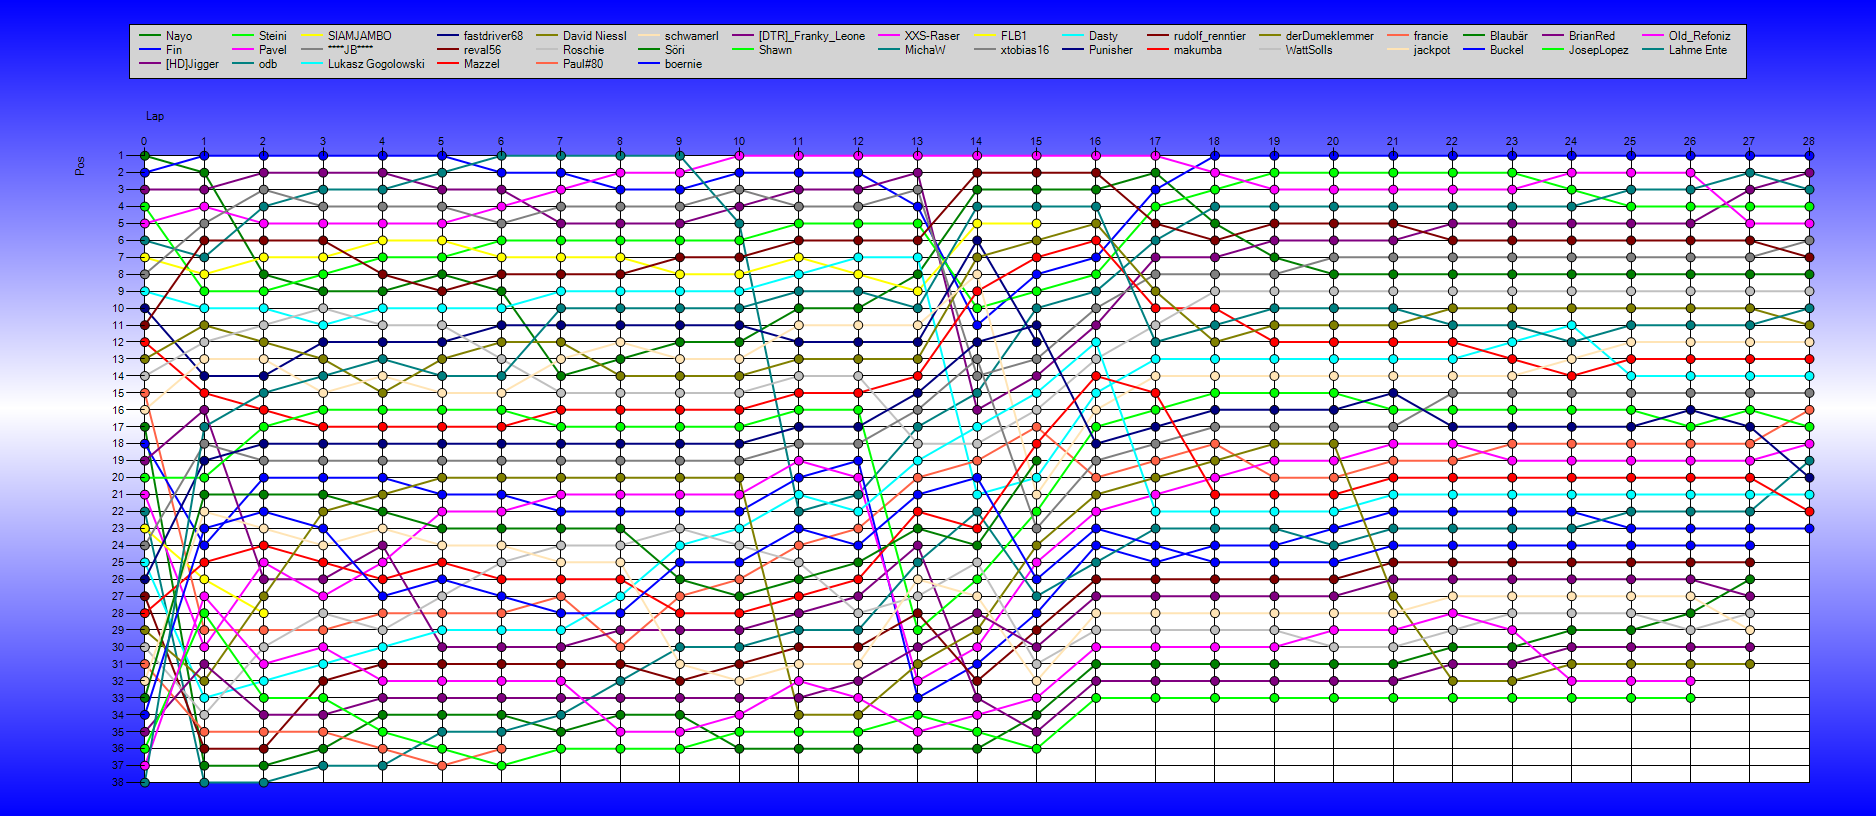This screenshot has width=1876, height=816.
Task: Select Punisher in the legend
Action: 1111,50
